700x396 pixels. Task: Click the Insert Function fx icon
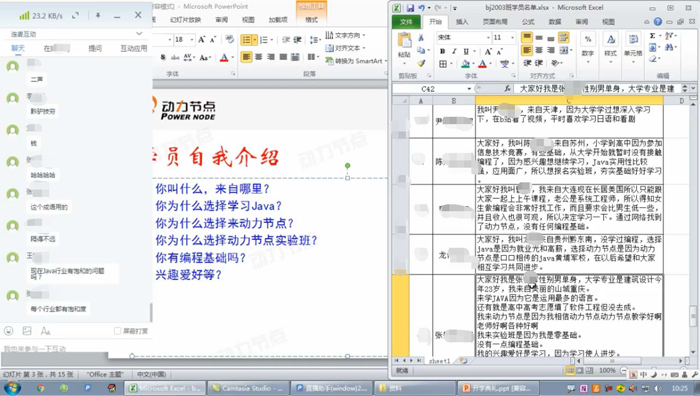coord(507,89)
